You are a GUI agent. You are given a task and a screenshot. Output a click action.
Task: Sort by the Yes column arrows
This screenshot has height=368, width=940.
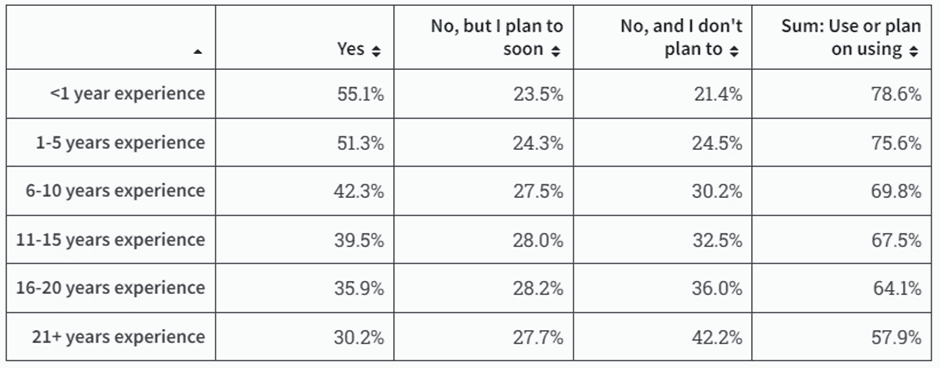point(376,52)
